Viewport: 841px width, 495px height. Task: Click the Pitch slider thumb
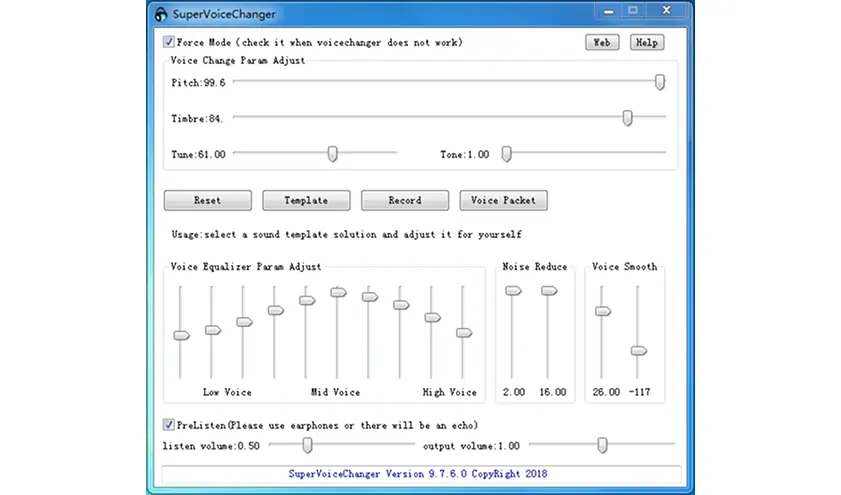click(x=660, y=82)
